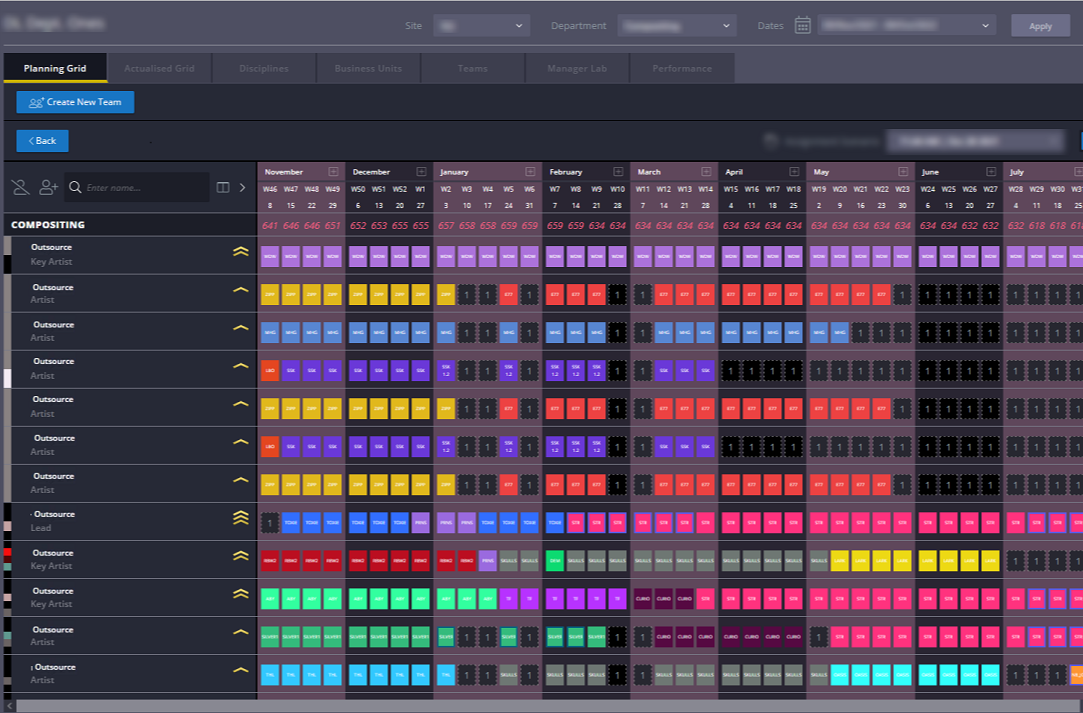Click the COMPOSITING group header

pyautogui.click(x=48, y=225)
